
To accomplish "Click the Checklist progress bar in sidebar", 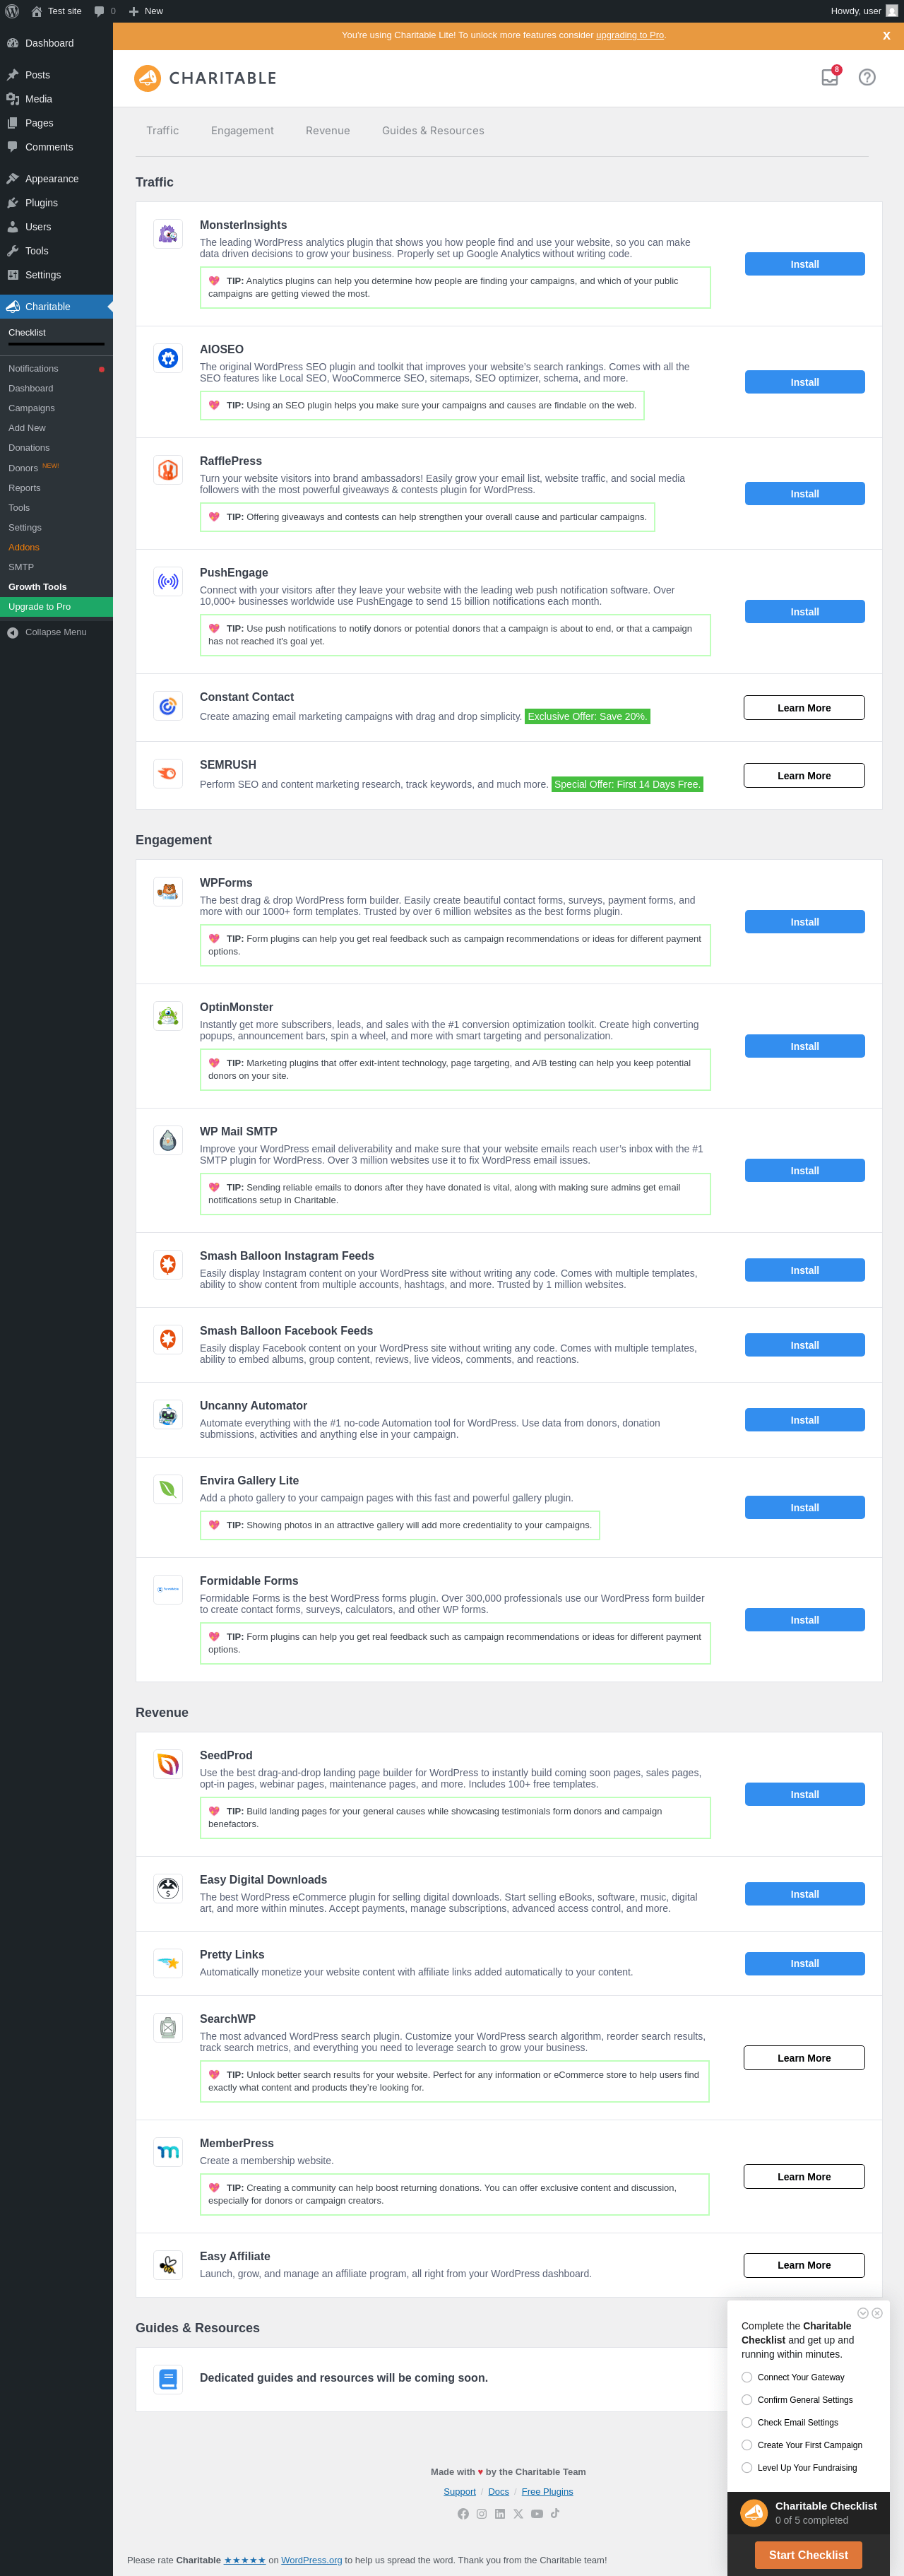I will (x=56, y=344).
